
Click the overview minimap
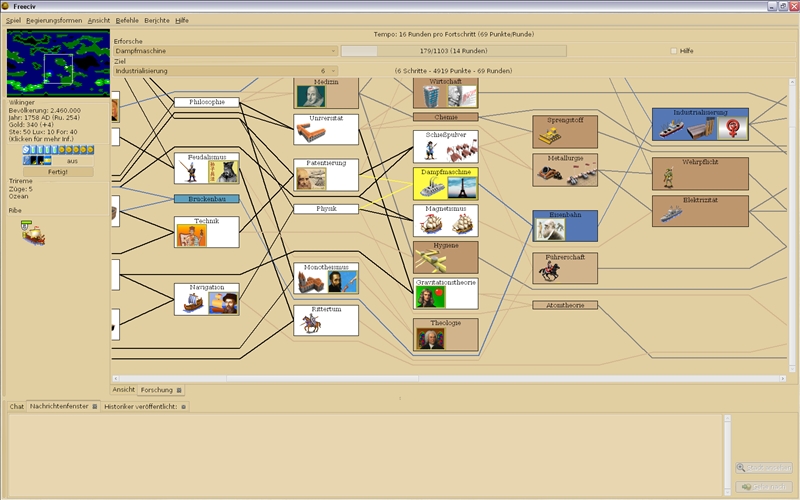(58, 63)
